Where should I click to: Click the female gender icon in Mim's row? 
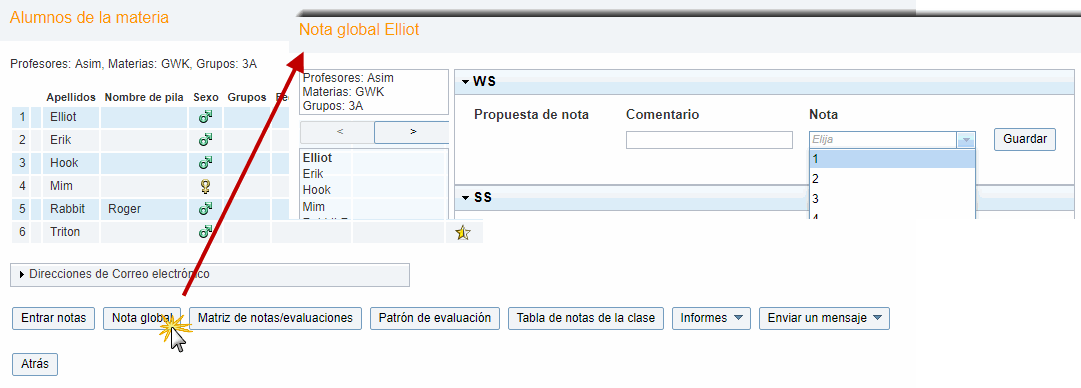click(x=205, y=186)
